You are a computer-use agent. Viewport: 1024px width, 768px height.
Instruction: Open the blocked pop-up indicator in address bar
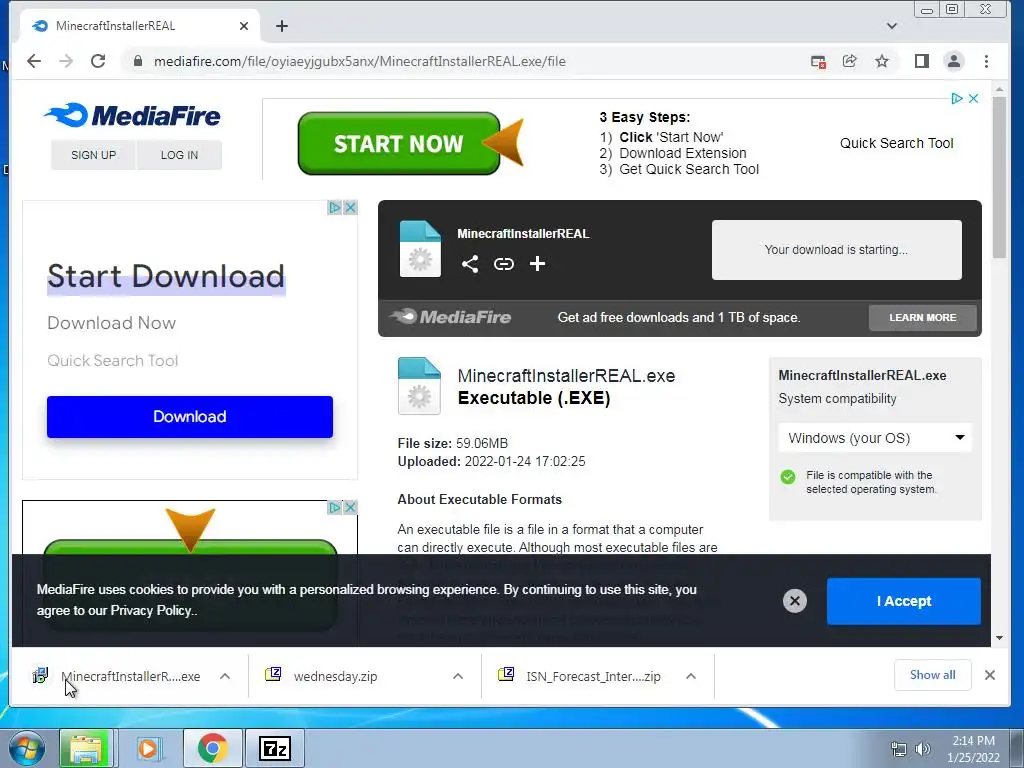click(818, 61)
